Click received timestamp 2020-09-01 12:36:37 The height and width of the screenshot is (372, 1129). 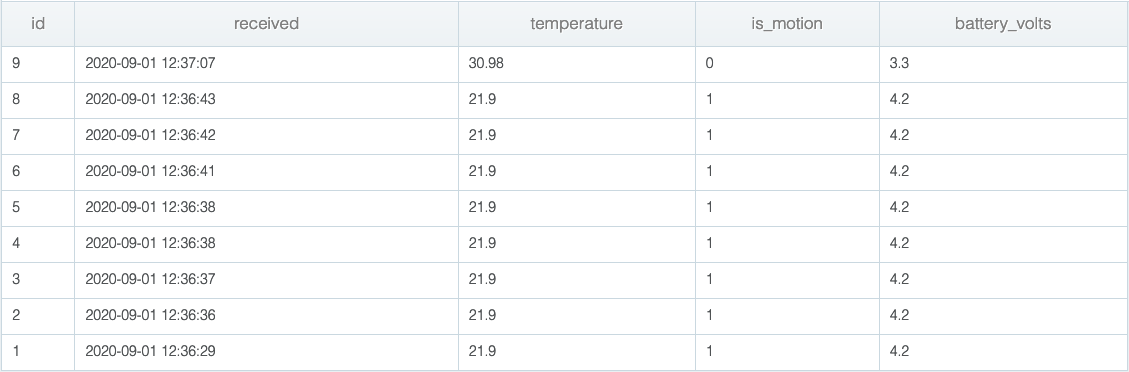coord(150,280)
